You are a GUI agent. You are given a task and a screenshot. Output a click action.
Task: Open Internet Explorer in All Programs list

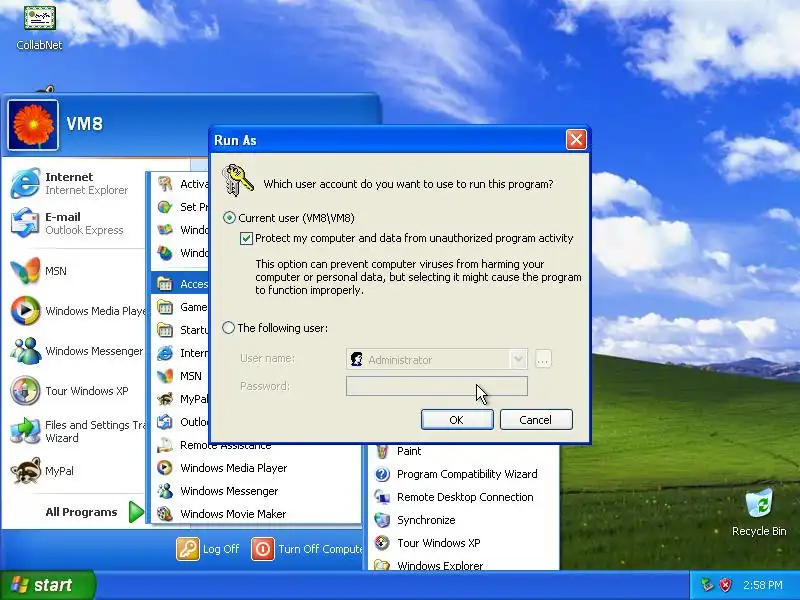[x=181, y=353]
